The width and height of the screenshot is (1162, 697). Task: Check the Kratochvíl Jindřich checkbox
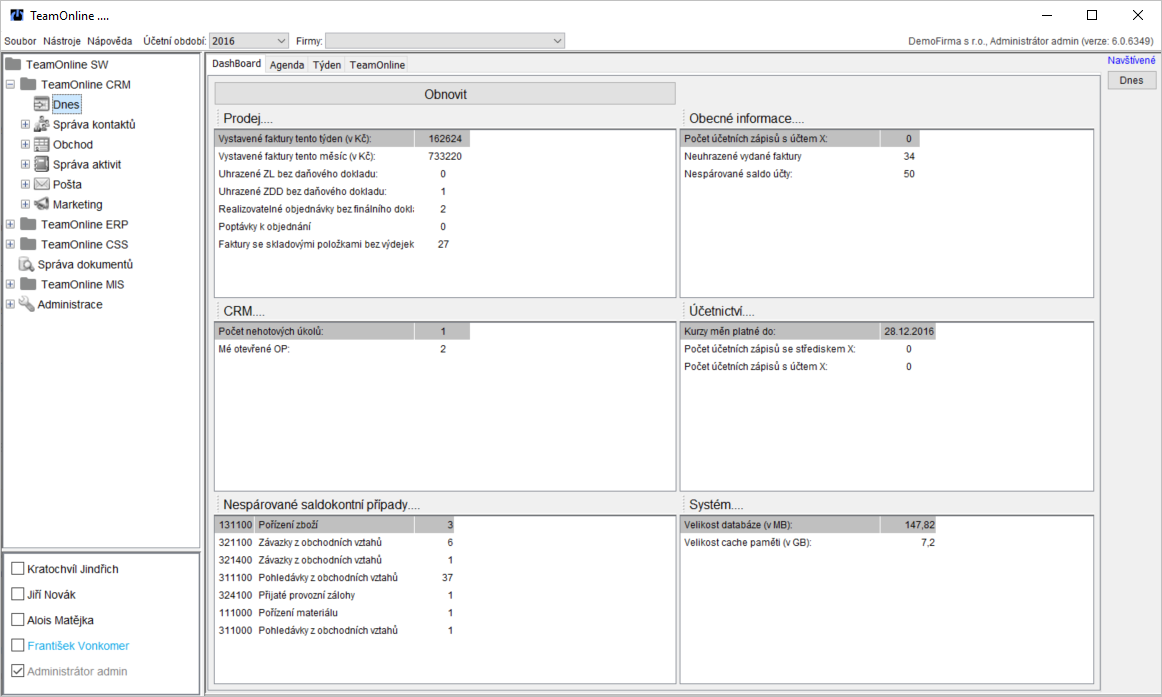tap(18, 569)
